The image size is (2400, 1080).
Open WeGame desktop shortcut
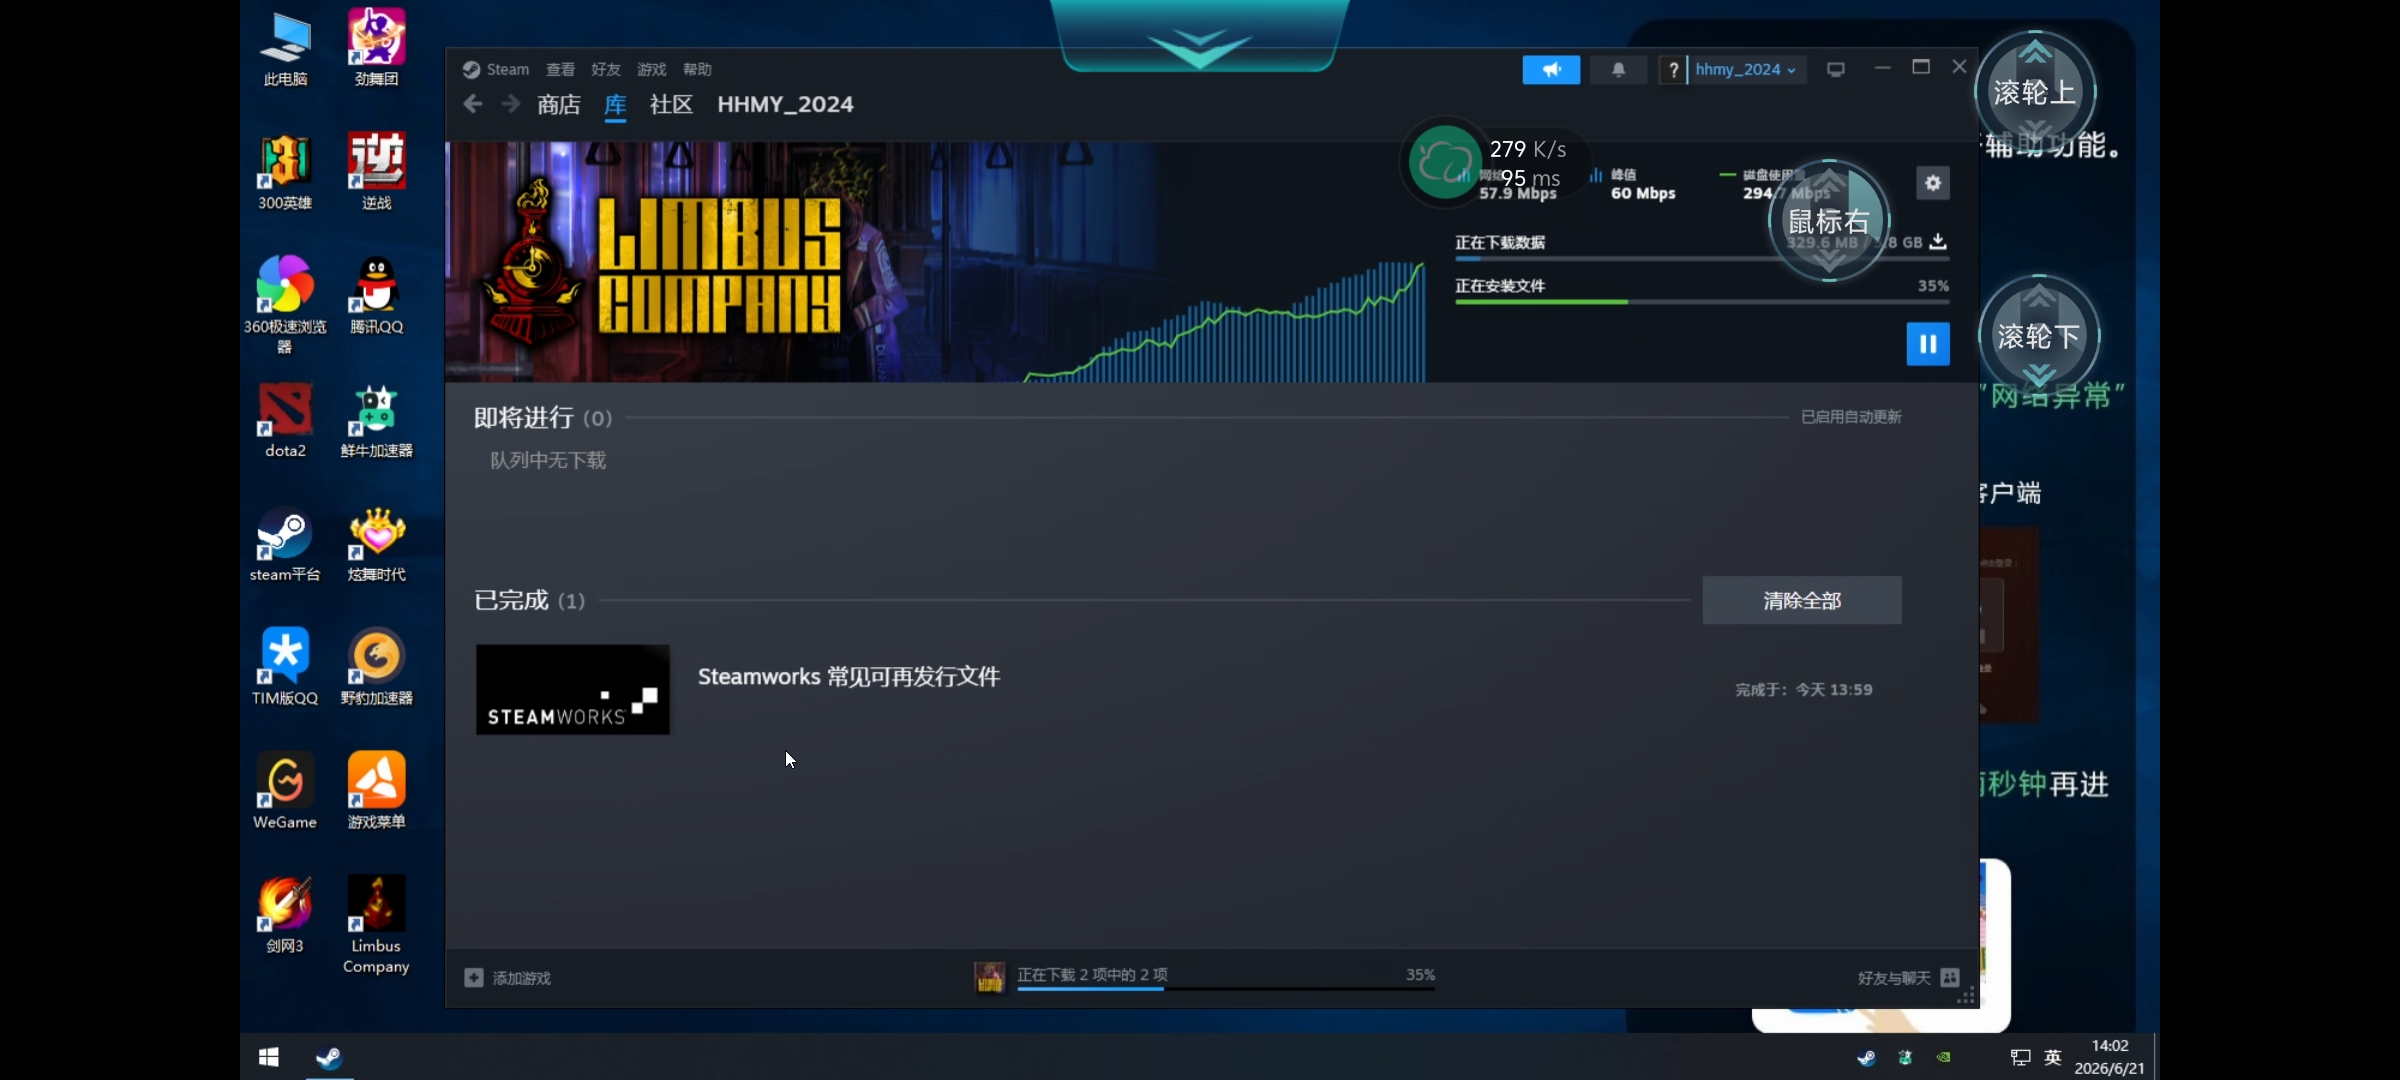click(285, 792)
